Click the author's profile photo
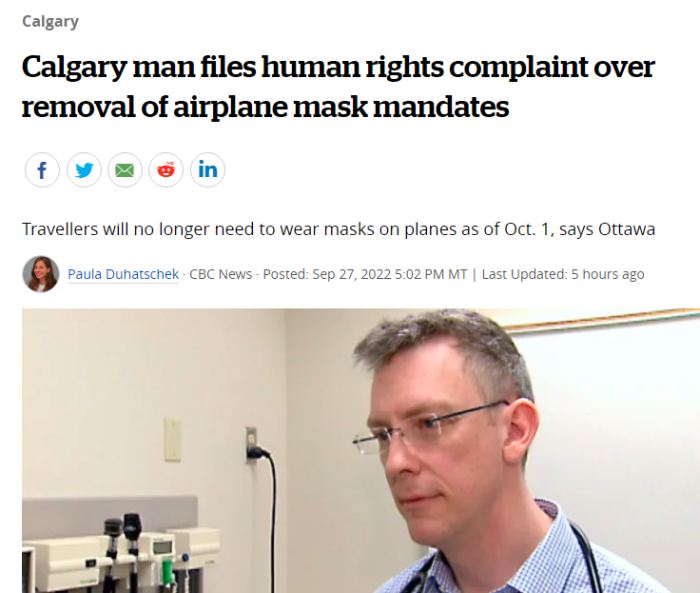 (x=41, y=274)
